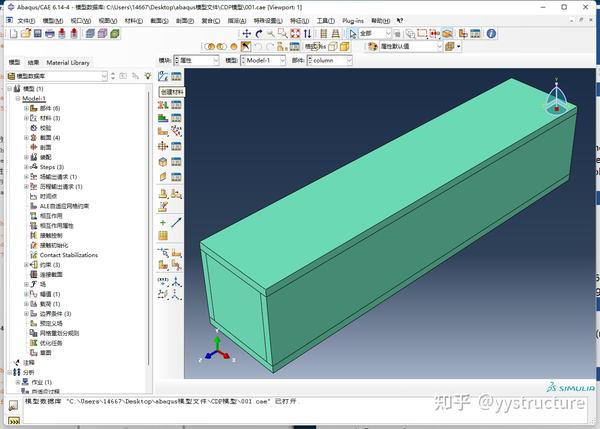This screenshot has width=600, height=429.
Task: Click the Create Datum Axis line icon
Action: click(x=176, y=222)
